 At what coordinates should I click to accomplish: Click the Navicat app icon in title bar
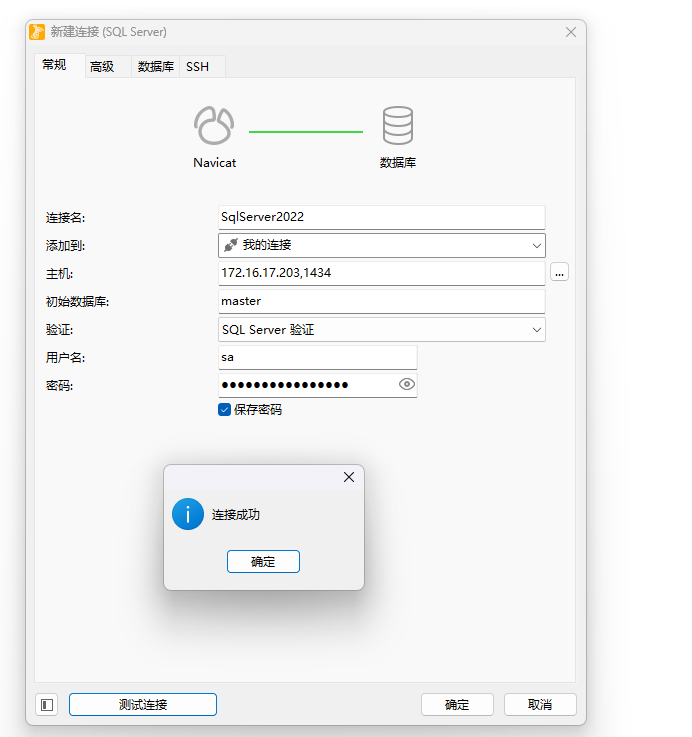37,32
